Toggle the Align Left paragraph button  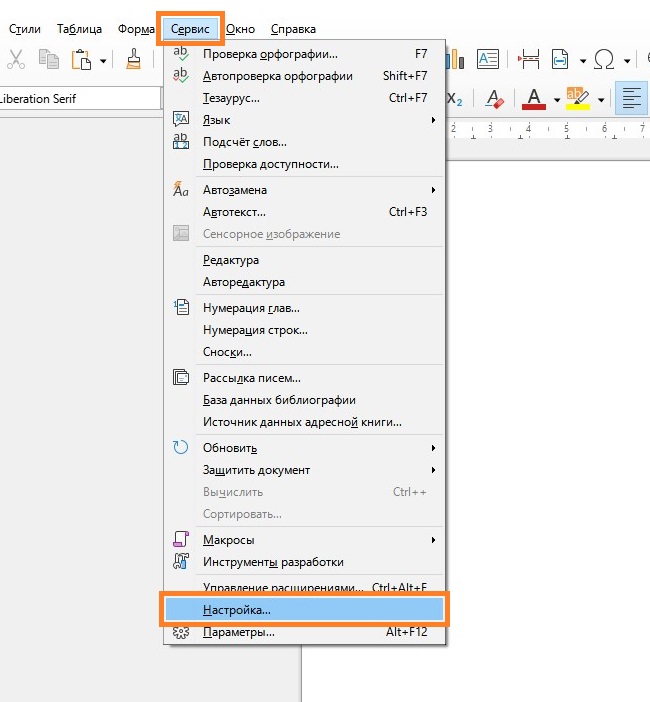click(x=631, y=99)
